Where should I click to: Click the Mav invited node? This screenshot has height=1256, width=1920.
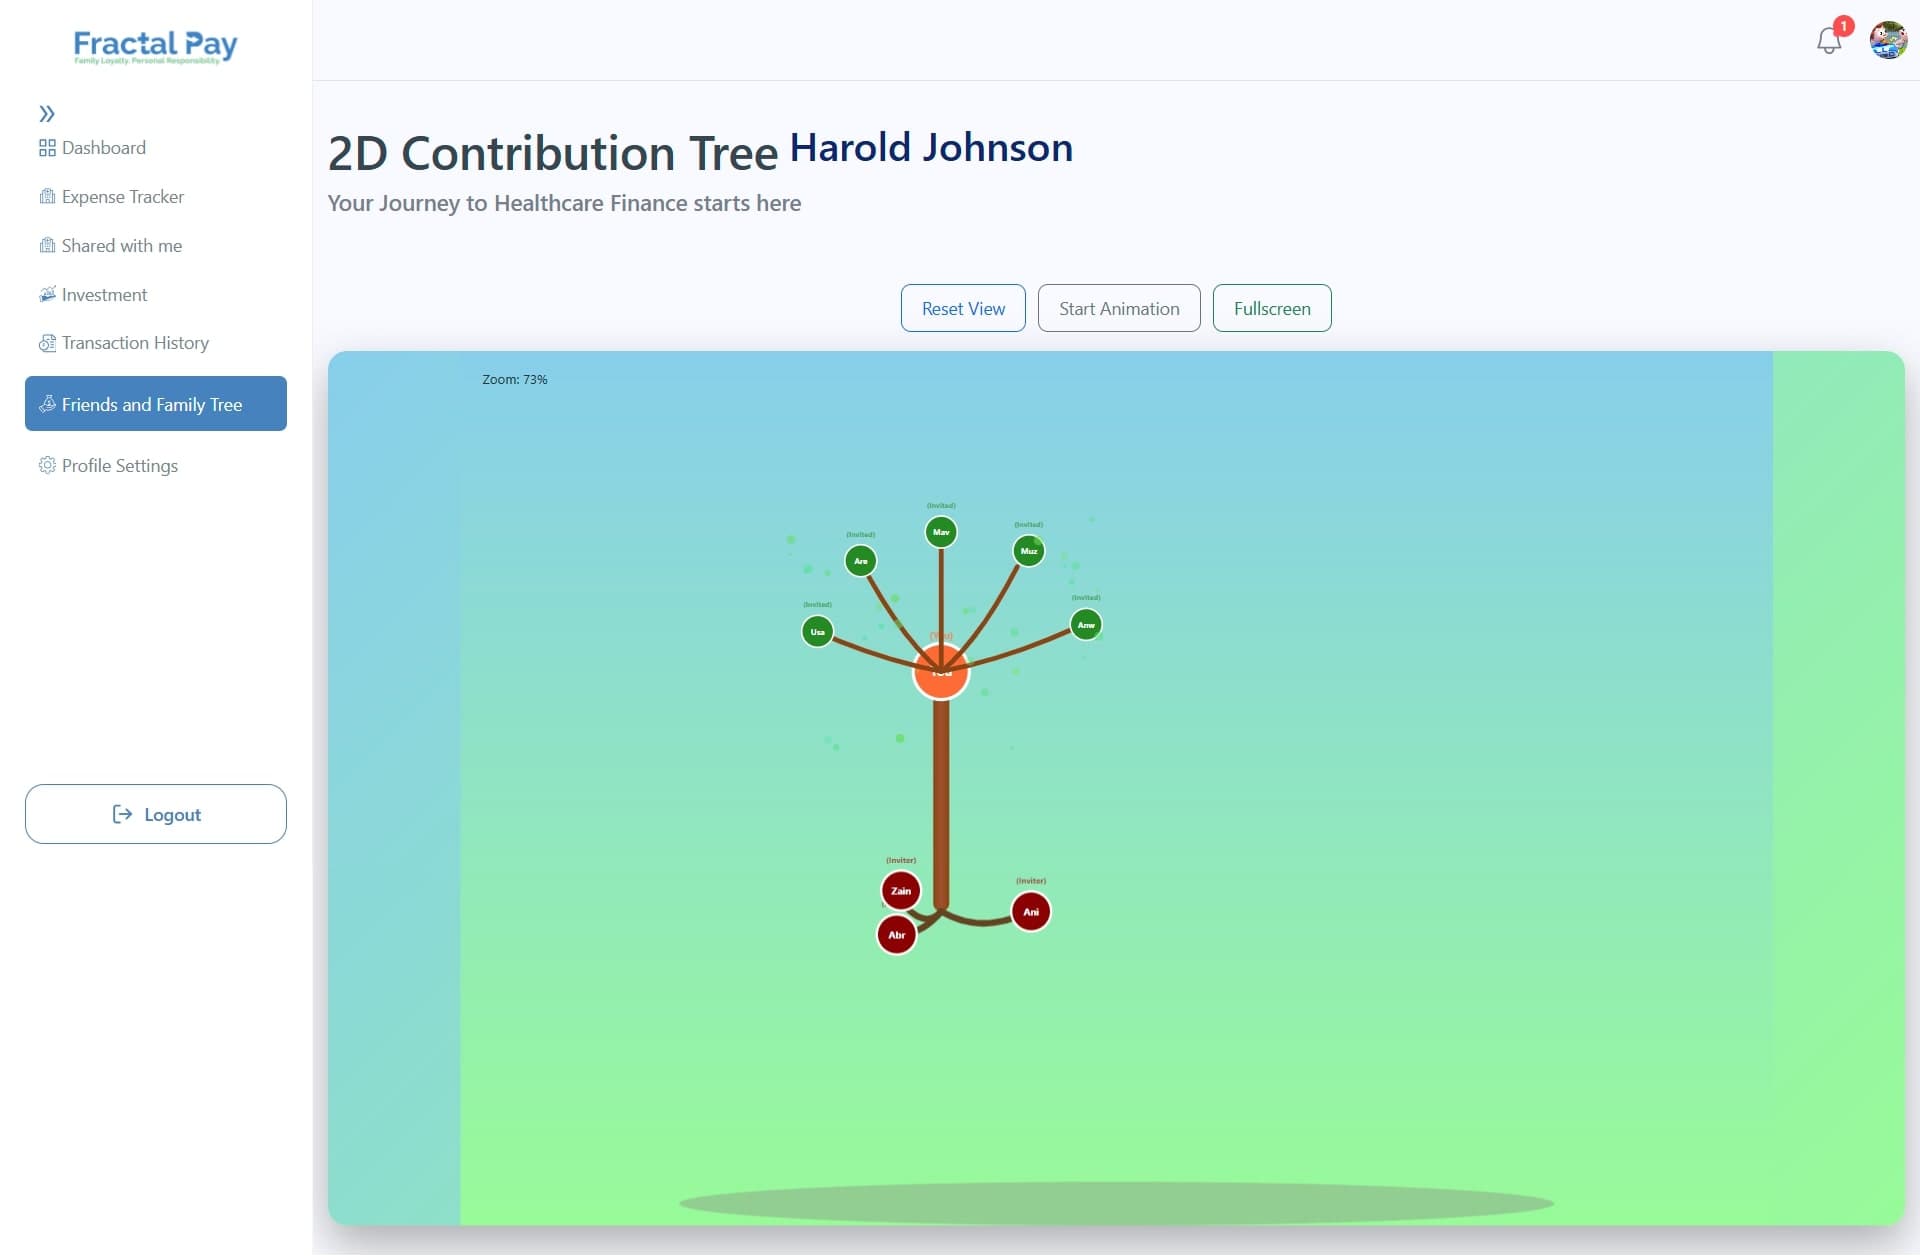point(940,532)
